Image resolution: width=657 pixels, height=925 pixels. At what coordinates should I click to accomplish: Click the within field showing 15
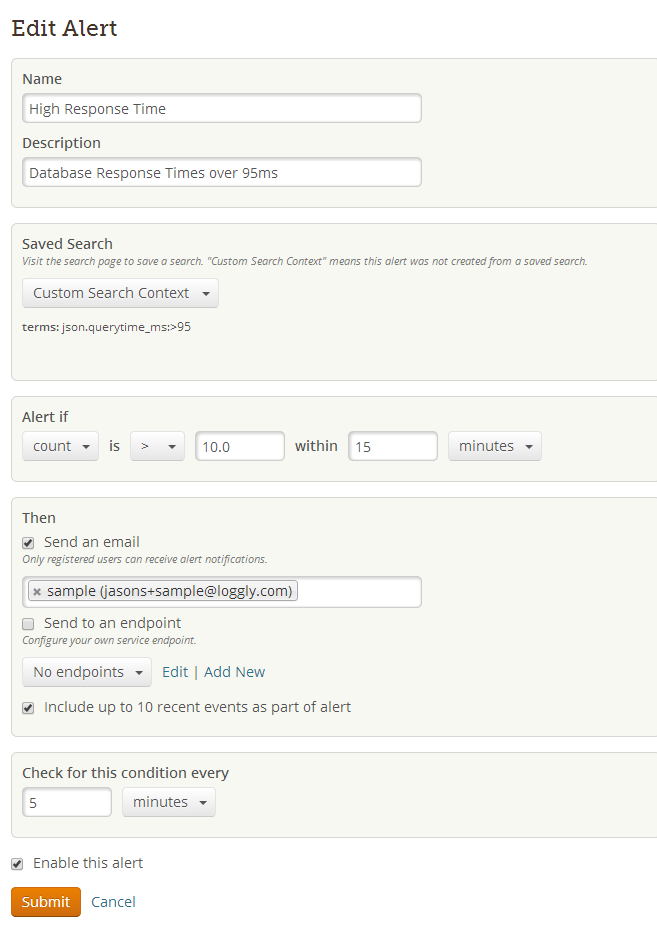point(392,447)
